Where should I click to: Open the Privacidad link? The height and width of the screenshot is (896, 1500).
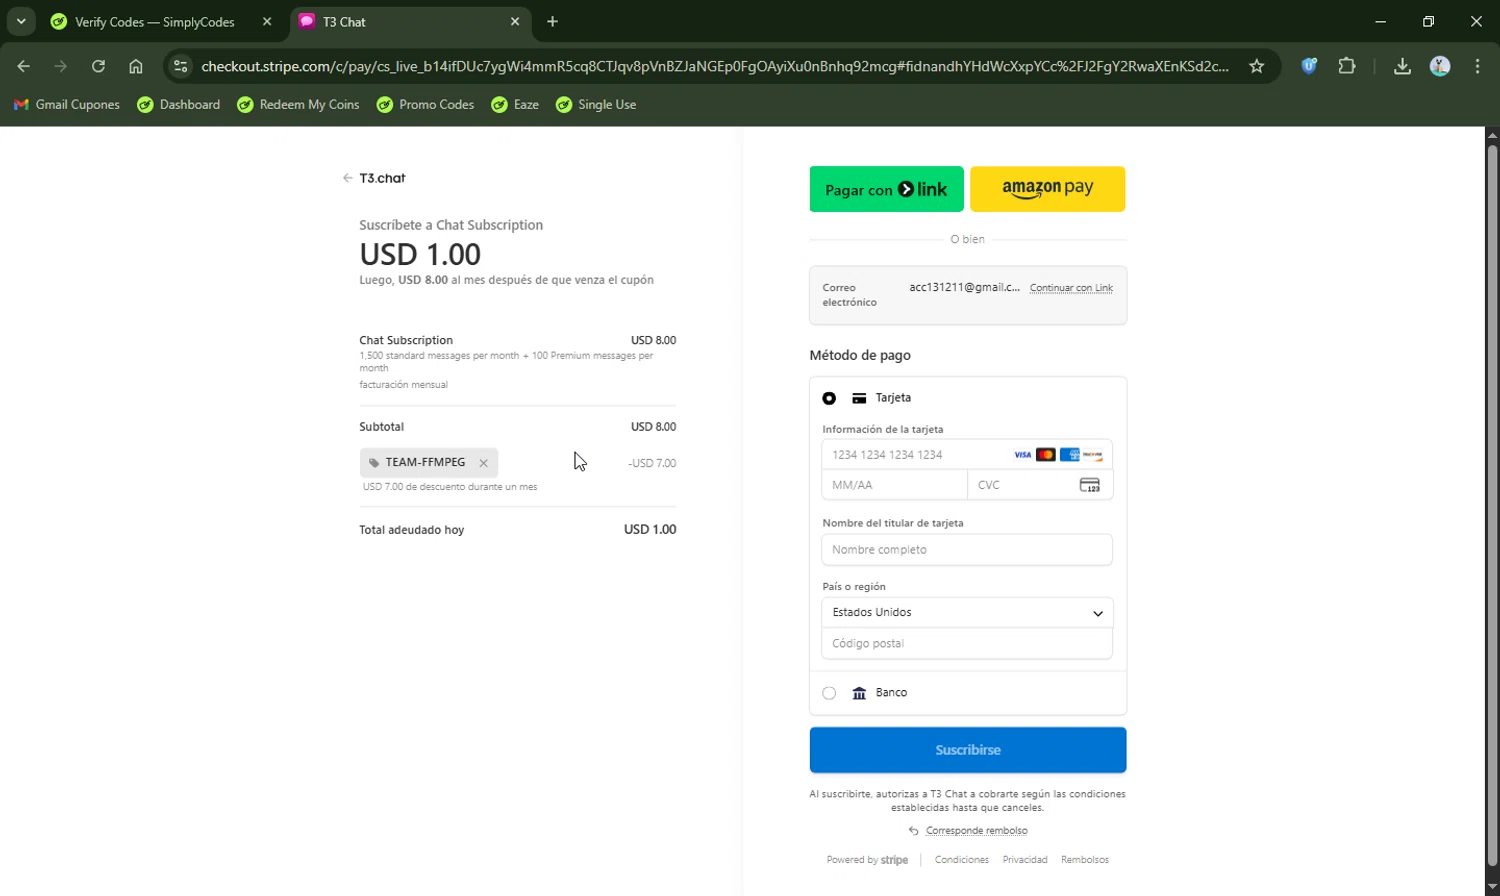(1025, 860)
